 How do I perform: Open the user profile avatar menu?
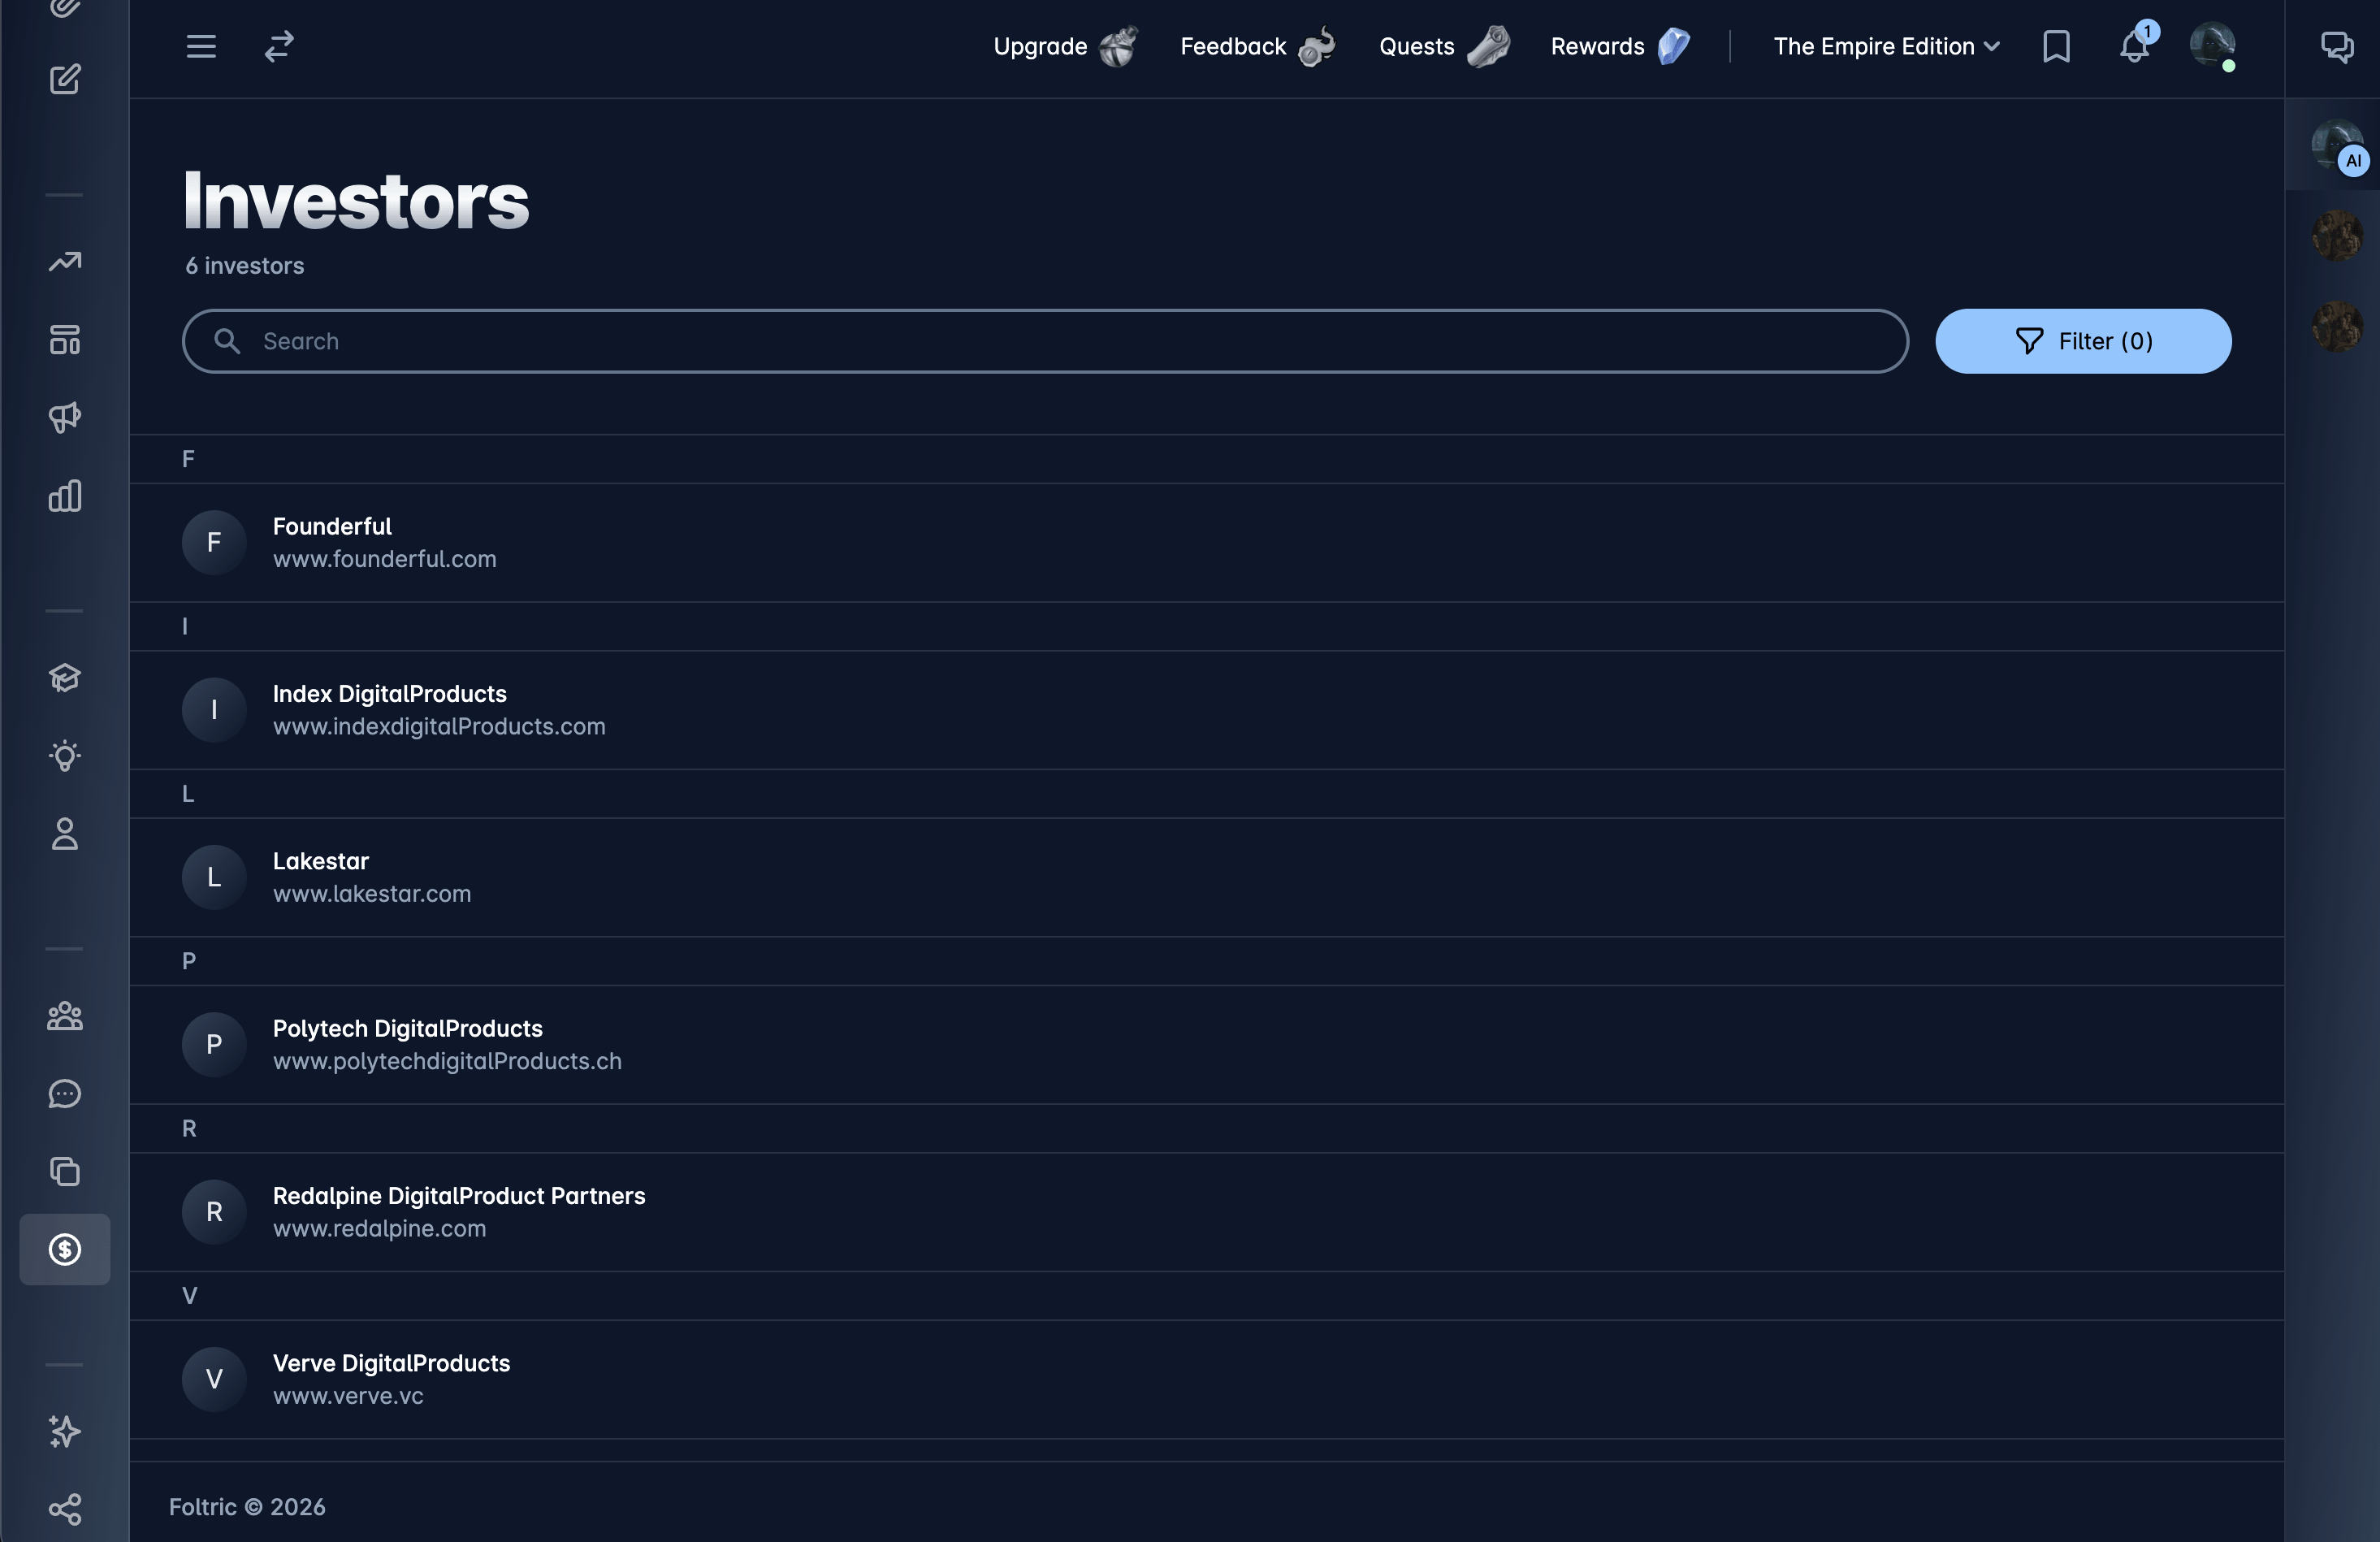(2212, 46)
